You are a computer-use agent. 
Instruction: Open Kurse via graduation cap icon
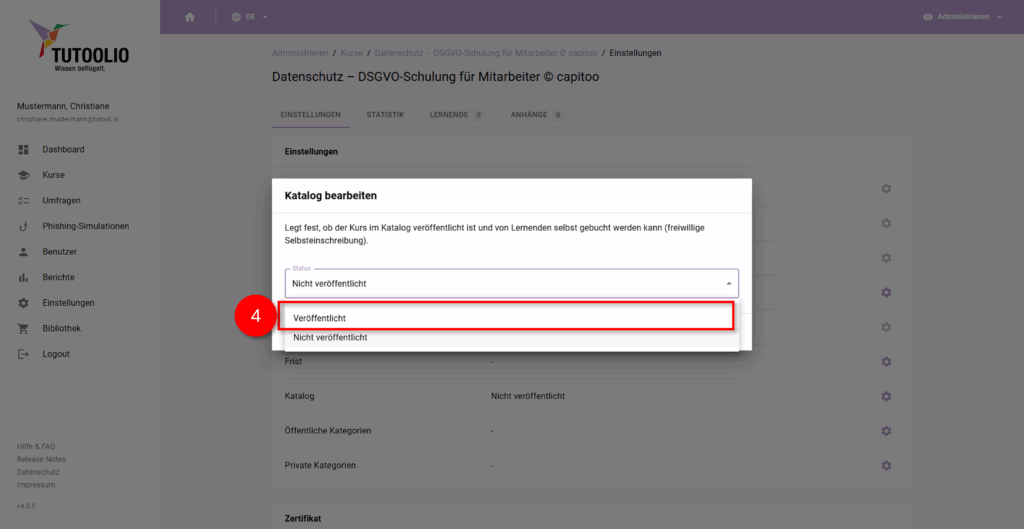[24, 175]
